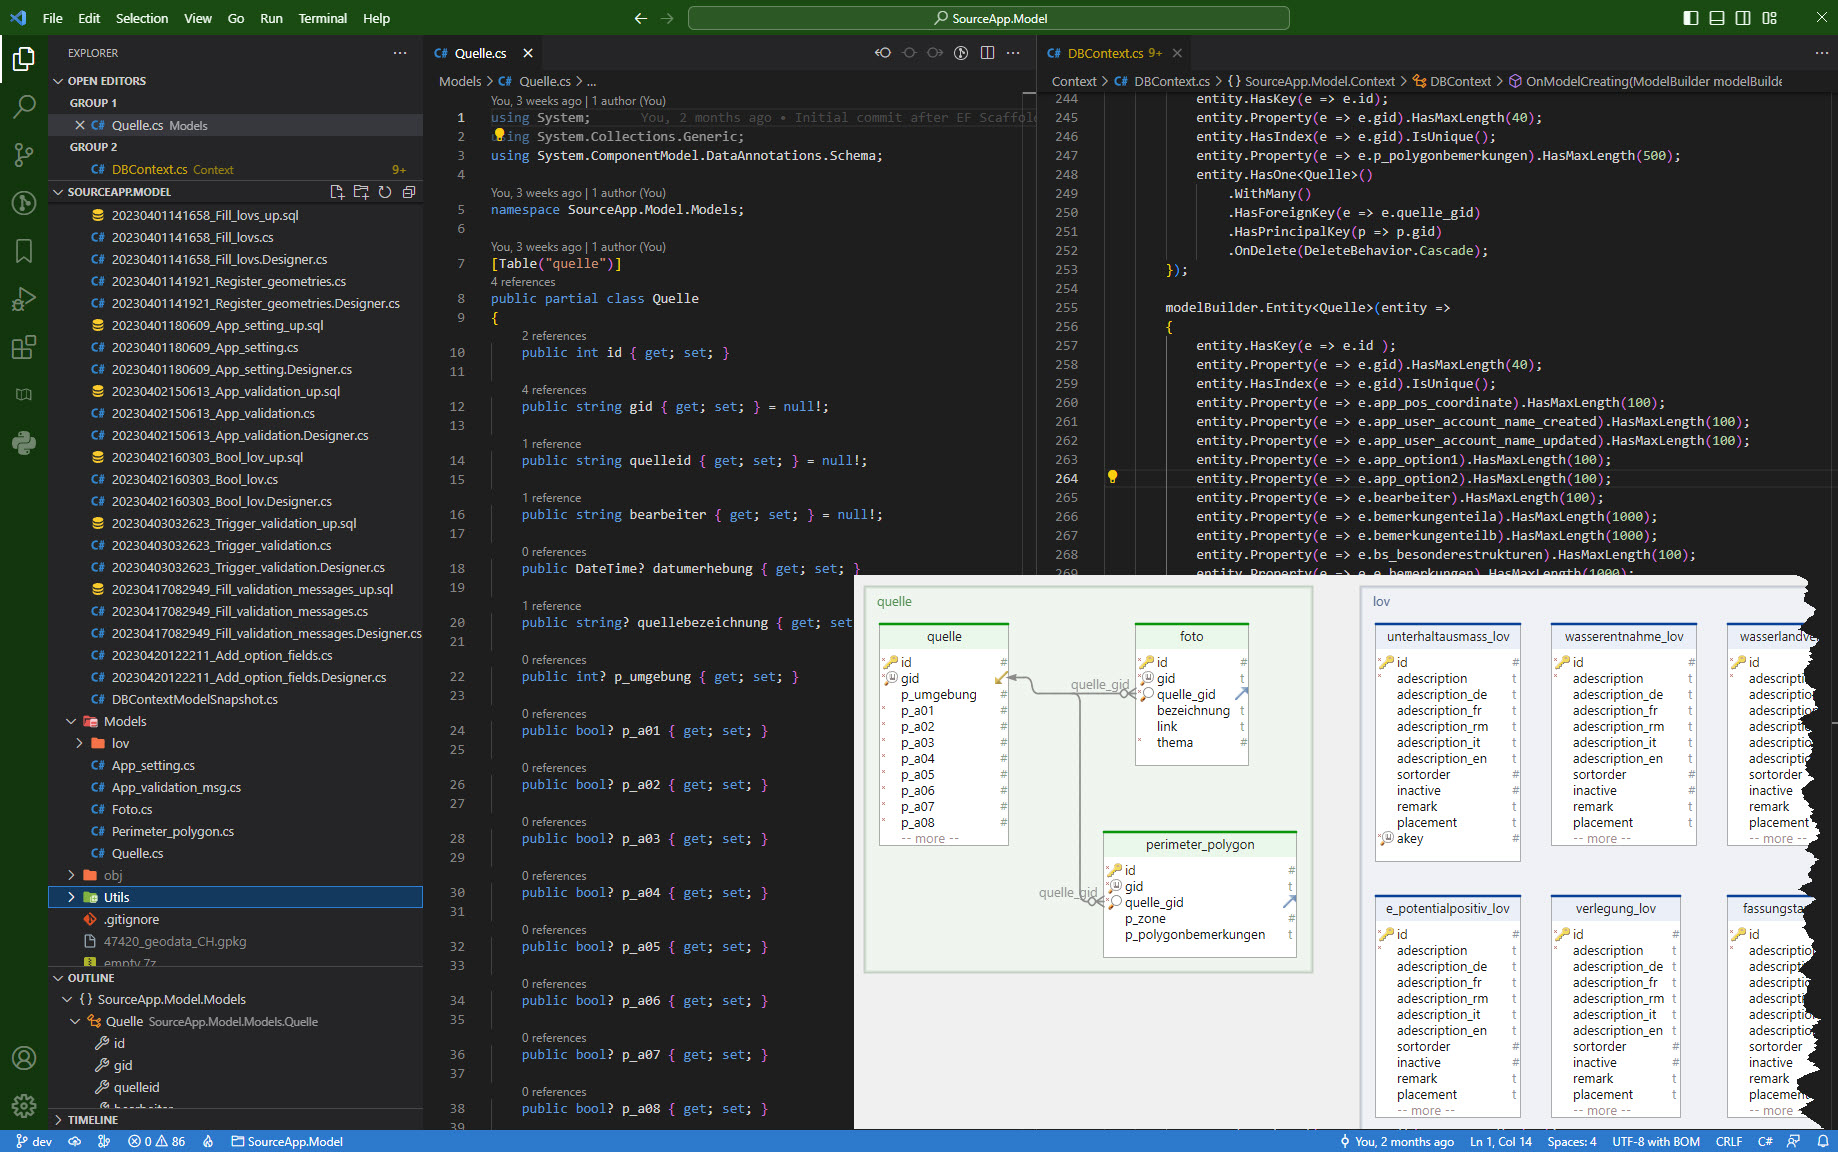Screen dimensions: 1838x1152
Task: Click Split Editor Right icon for Quelle.cs
Action: (x=987, y=53)
